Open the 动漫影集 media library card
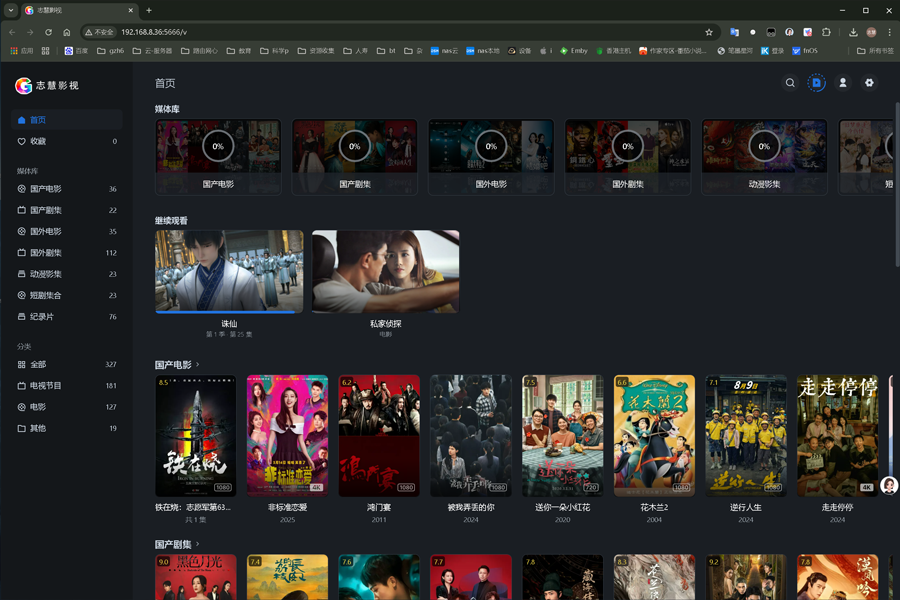Image resolution: width=900 pixels, height=600 pixels. (765, 157)
